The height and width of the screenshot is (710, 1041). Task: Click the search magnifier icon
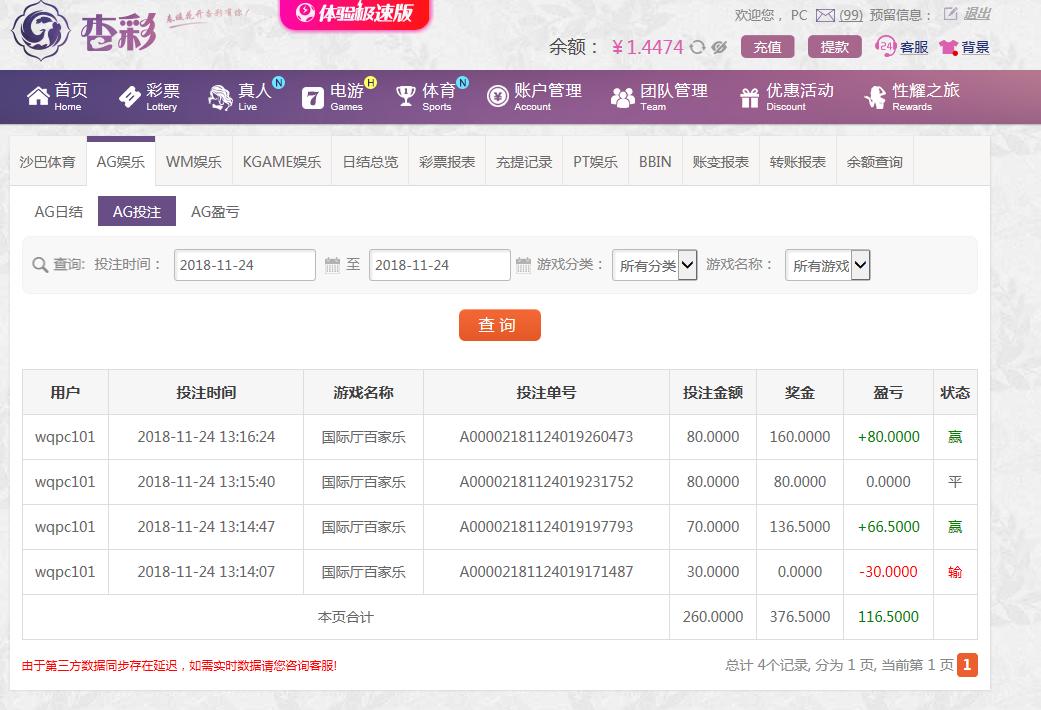coord(40,264)
